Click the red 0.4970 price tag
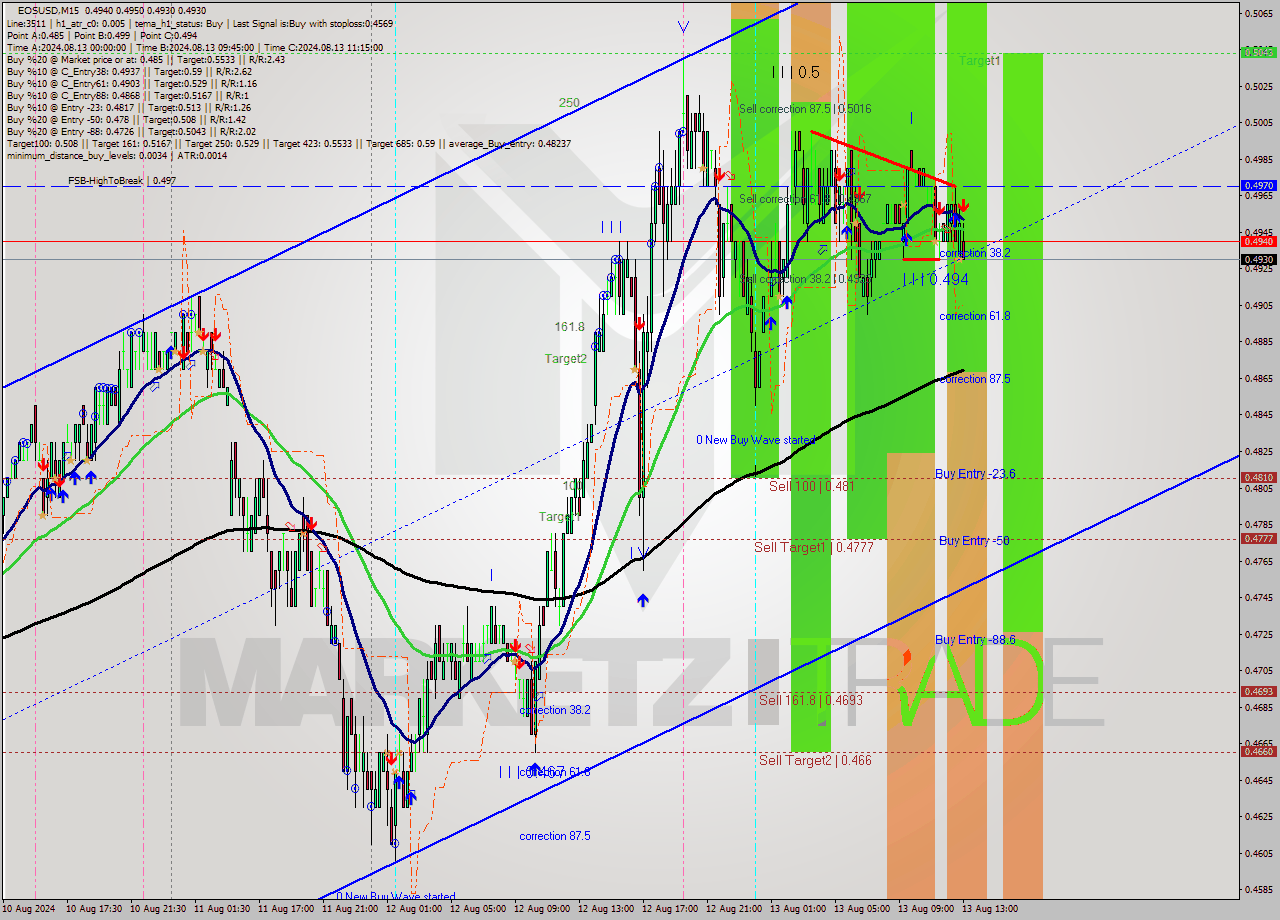This screenshot has width=1280, height=920. click(1258, 186)
